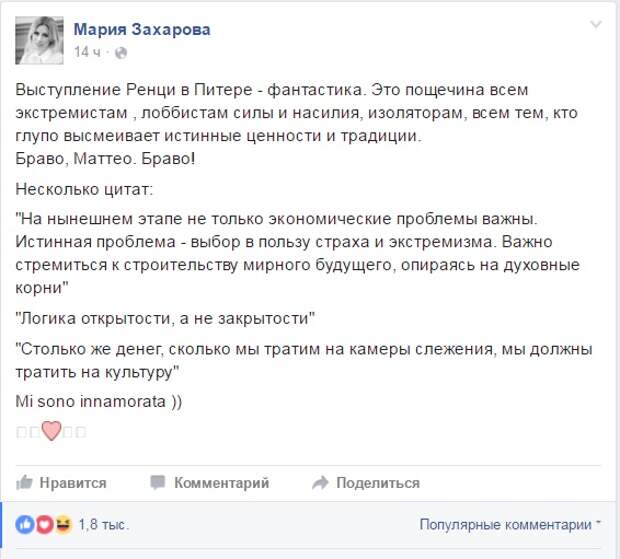The height and width of the screenshot is (559, 620).
Task: Open the post options chevron menu
Action: 595,25
